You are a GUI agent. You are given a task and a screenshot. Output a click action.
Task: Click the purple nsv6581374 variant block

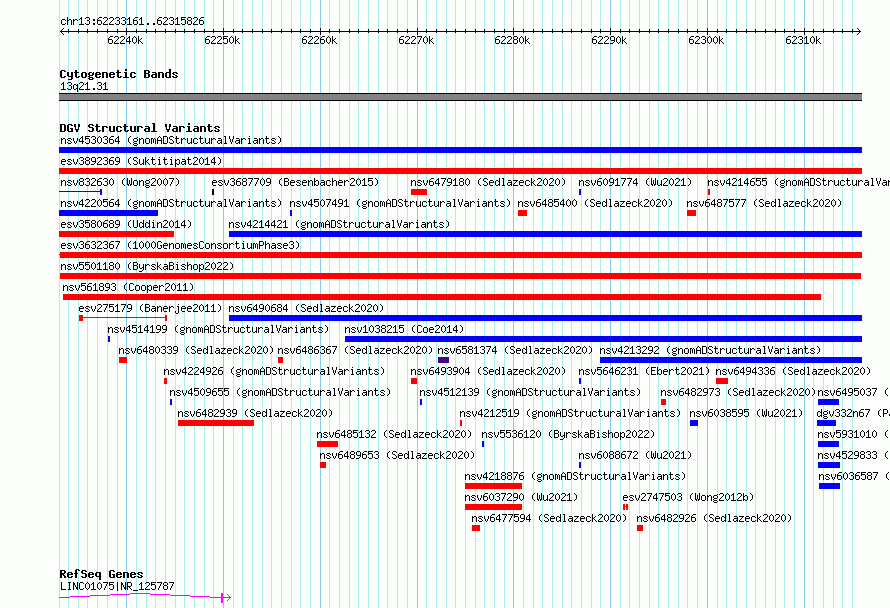coord(443,360)
